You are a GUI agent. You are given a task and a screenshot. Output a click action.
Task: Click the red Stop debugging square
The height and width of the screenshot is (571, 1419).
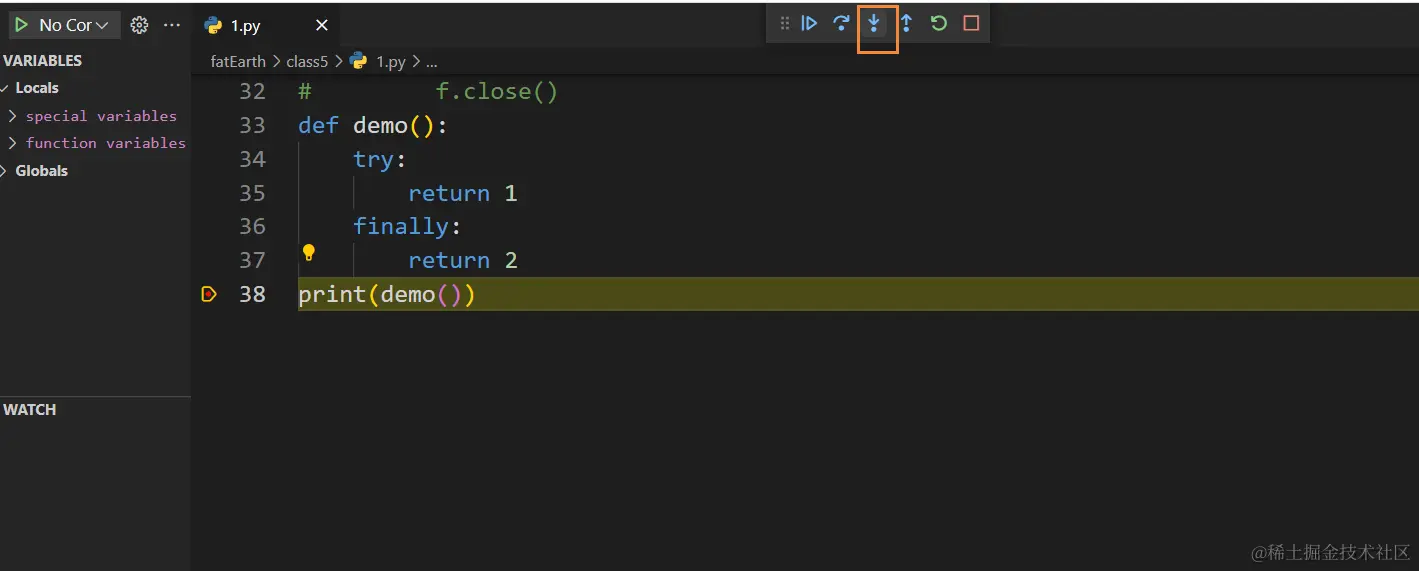click(971, 23)
